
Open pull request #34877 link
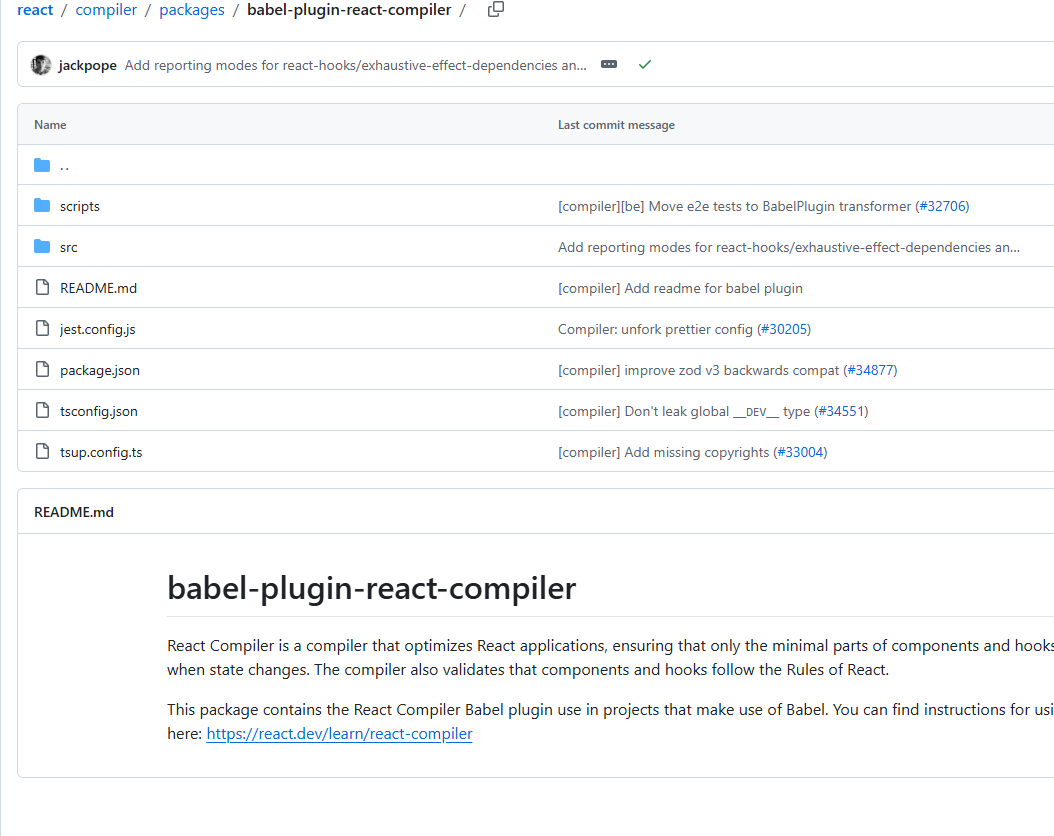(x=870, y=370)
